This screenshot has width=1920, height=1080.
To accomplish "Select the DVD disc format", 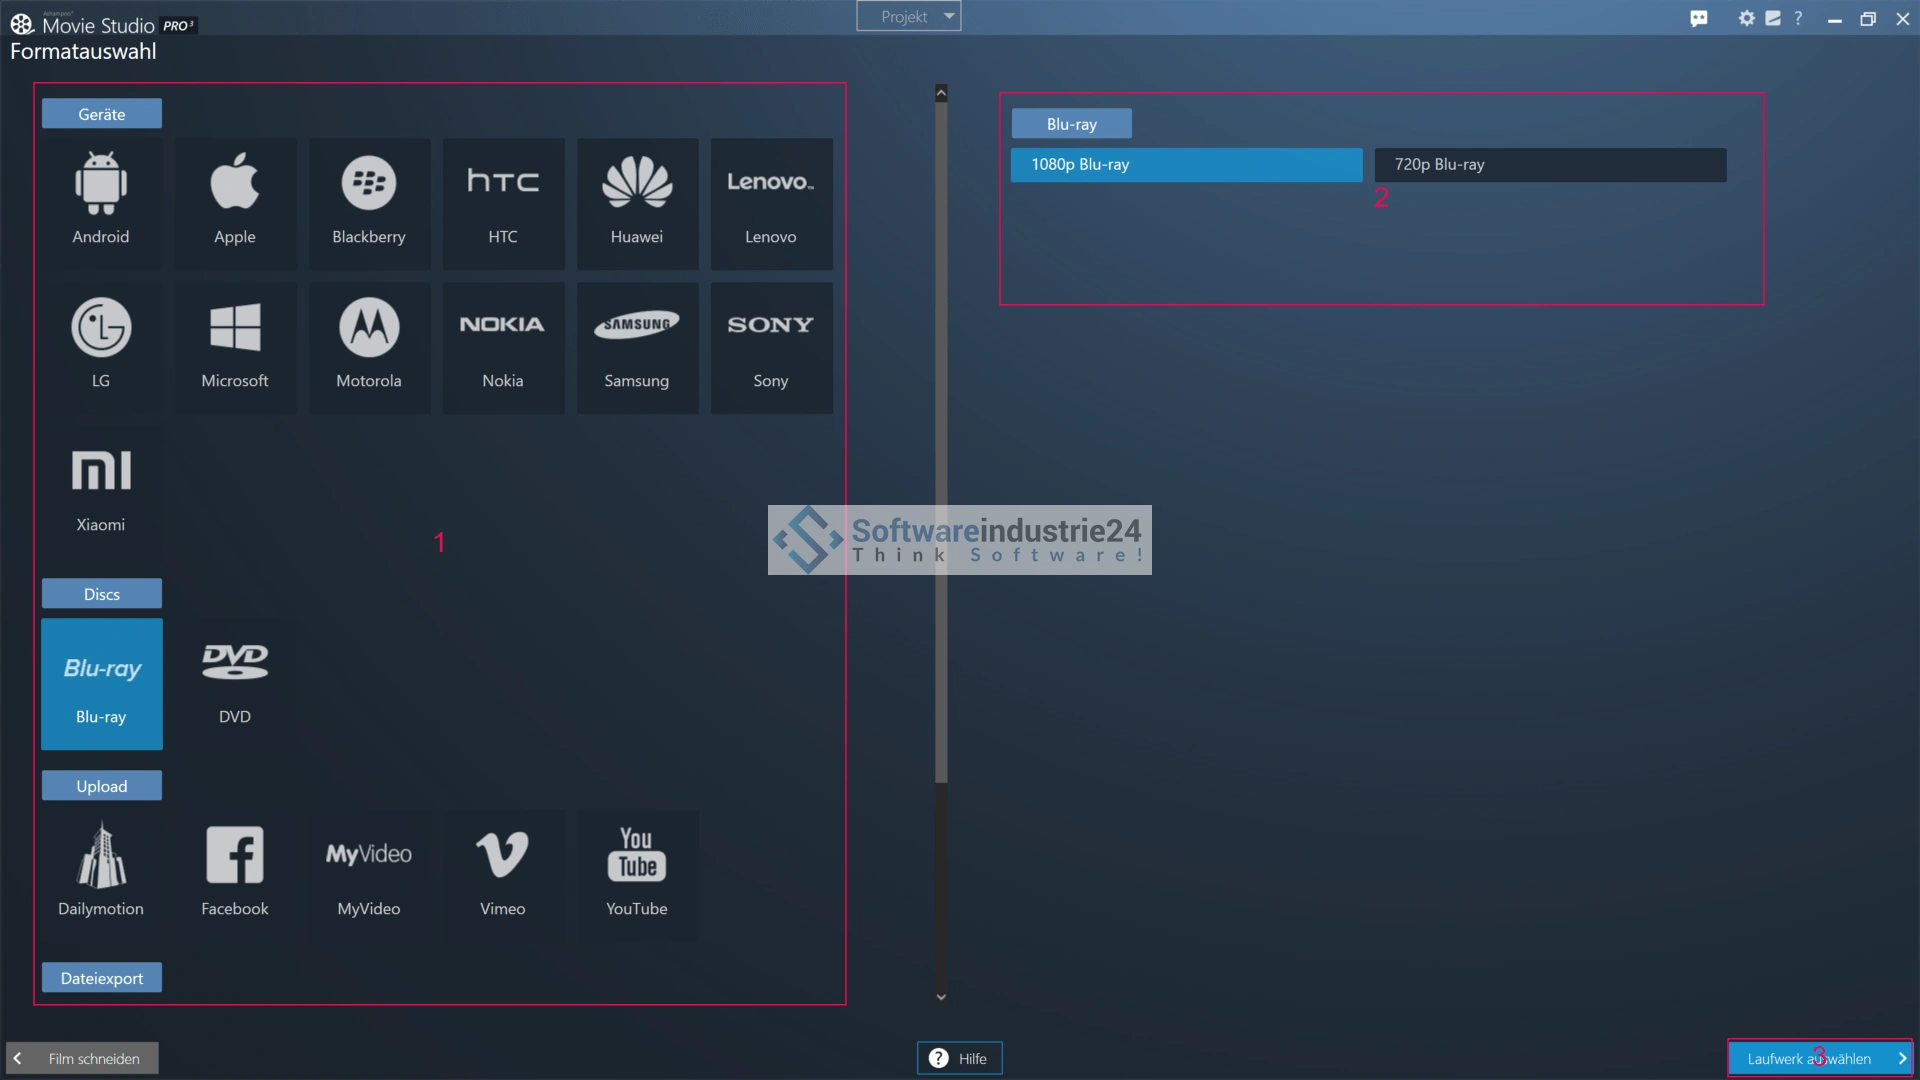I will click(235, 684).
